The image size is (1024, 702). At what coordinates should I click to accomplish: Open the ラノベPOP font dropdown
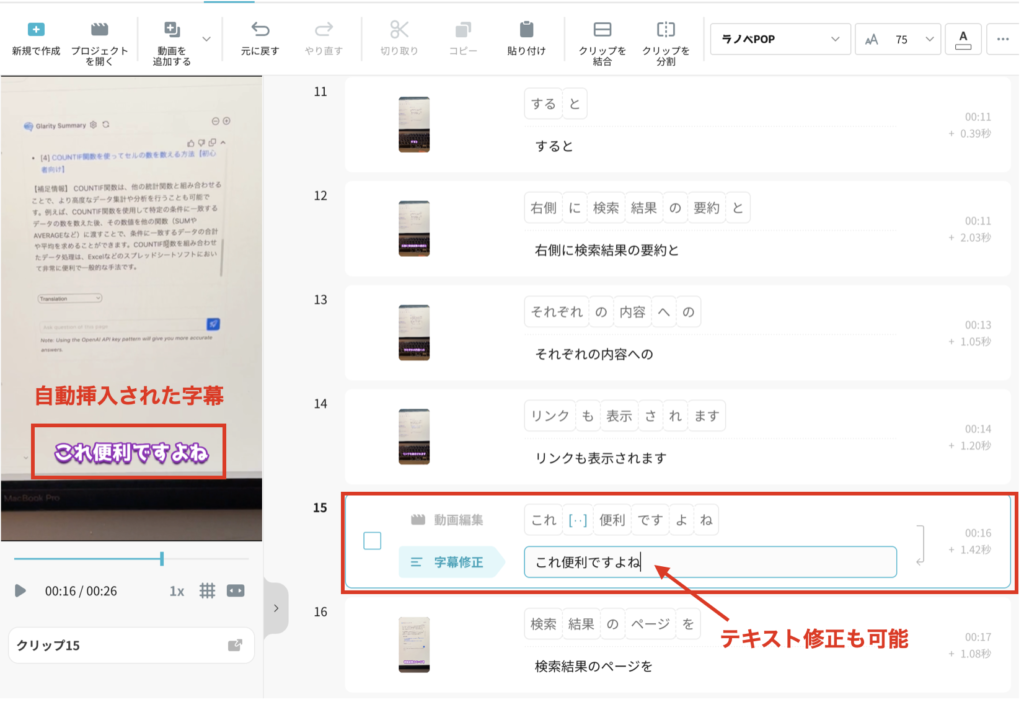[779, 39]
